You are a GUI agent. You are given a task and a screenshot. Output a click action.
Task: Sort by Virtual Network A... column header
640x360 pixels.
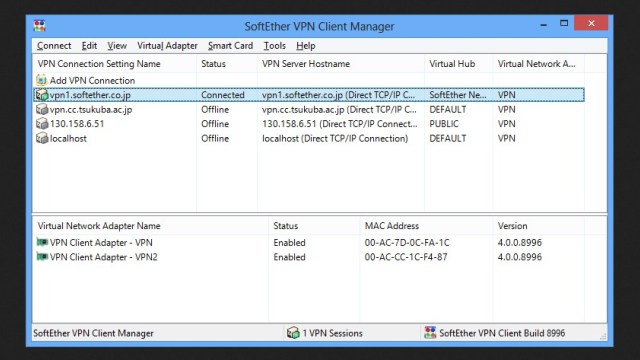538,64
